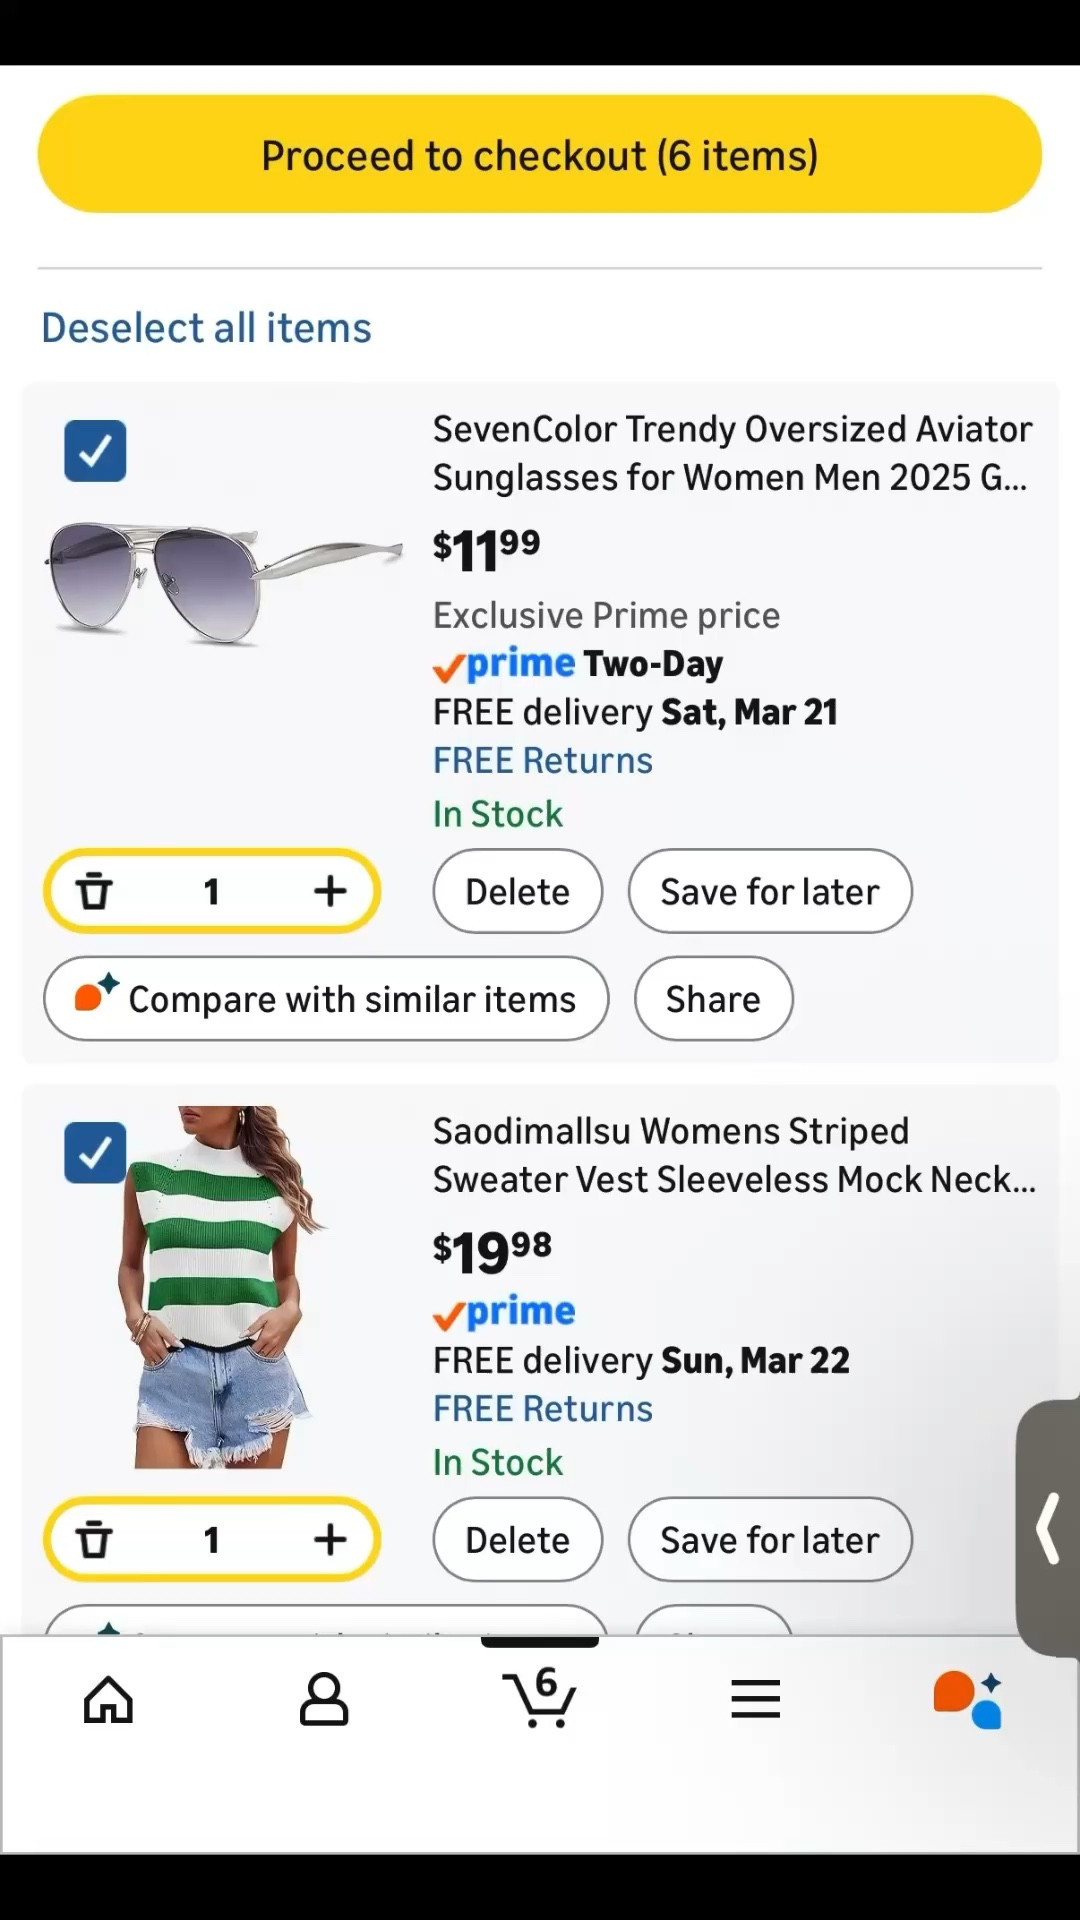Launch the Rufus AI assistant icon
Viewport: 1080px width, 1920px height.
pos(968,1699)
